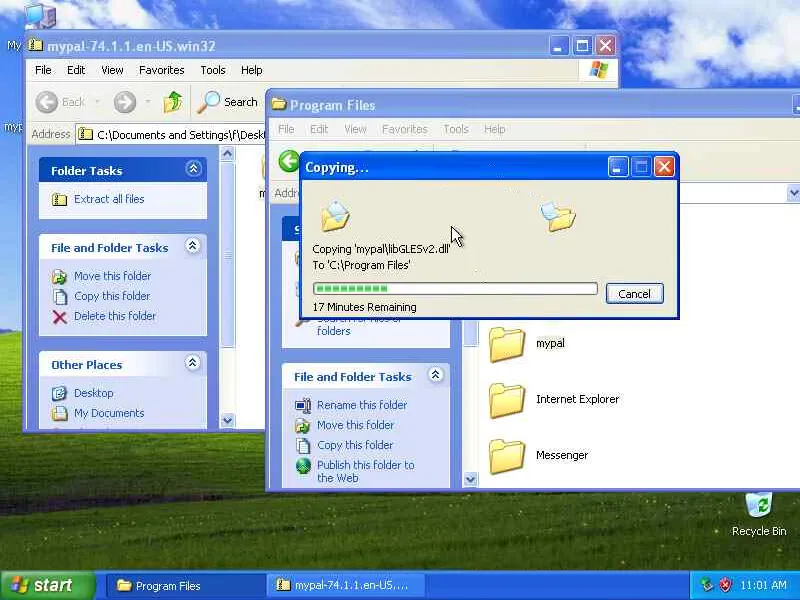Open My Documents from Other Places
800x600 pixels.
[98, 413]
